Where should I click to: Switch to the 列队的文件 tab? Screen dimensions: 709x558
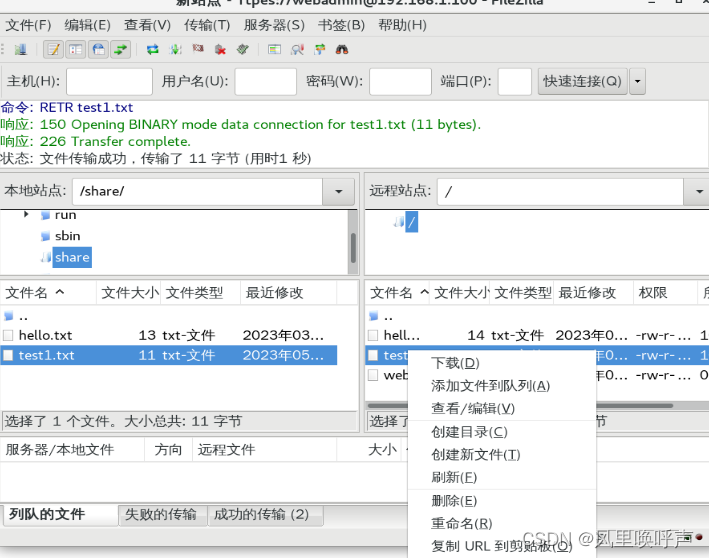point(60,515)
